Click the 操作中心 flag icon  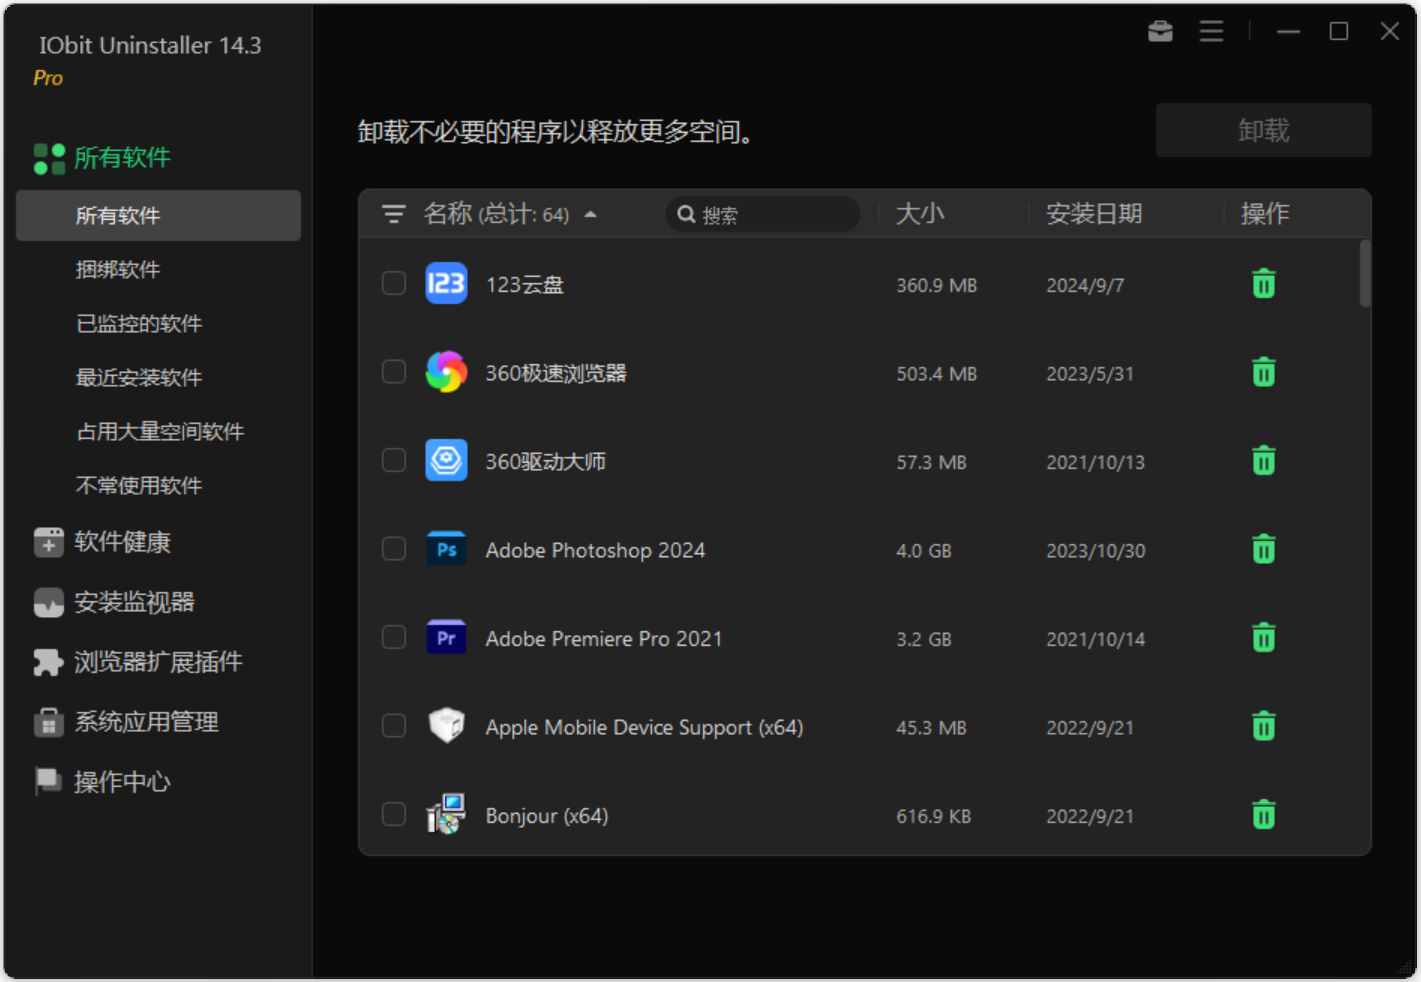pyautogui.click(x=49, y=782)
